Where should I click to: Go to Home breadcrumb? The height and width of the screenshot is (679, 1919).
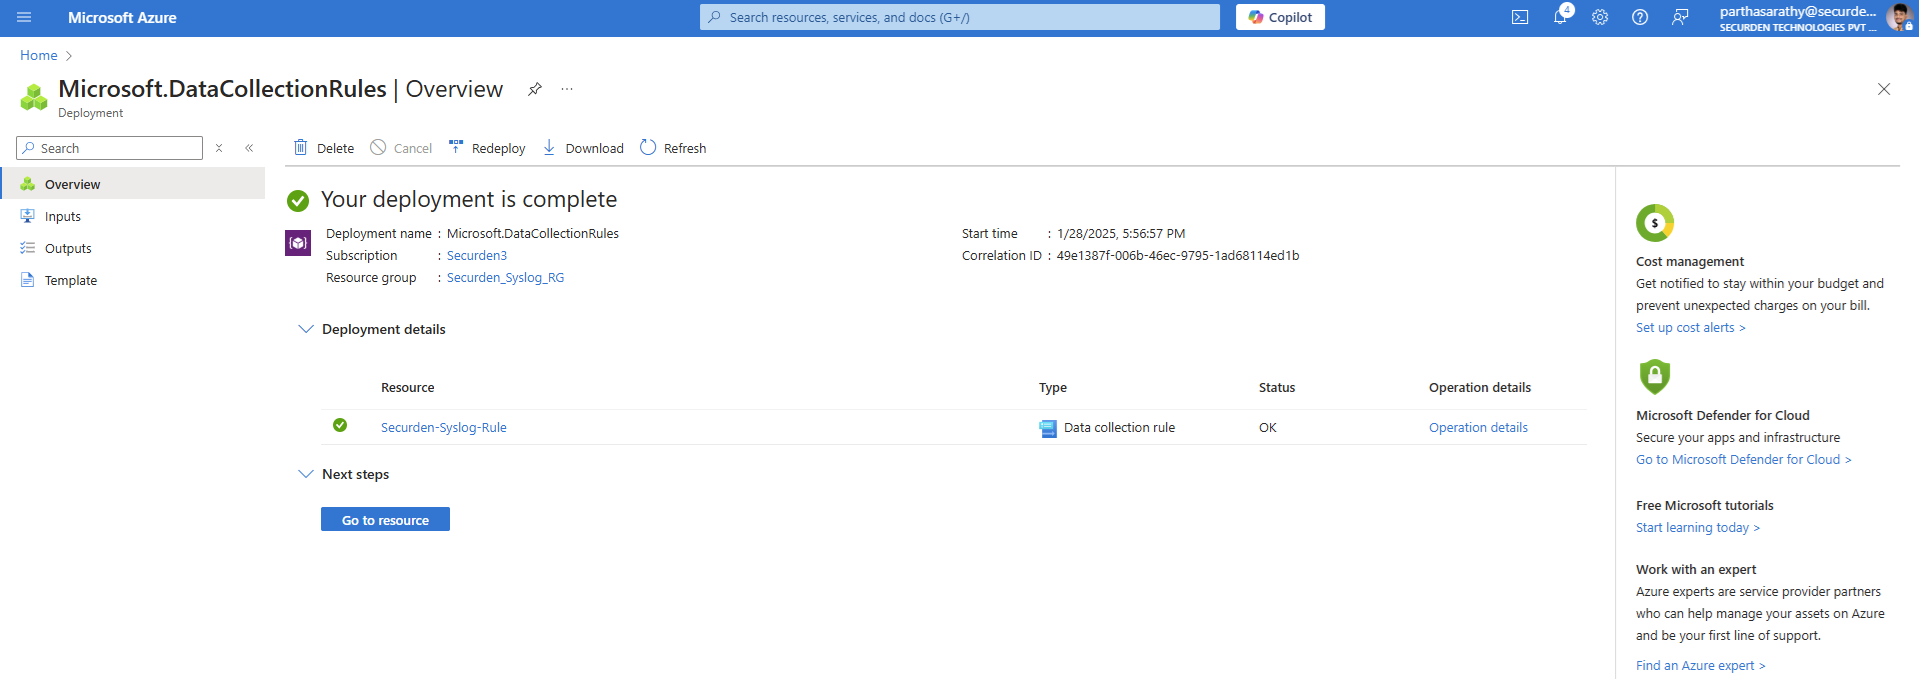[x=39, y=55]
